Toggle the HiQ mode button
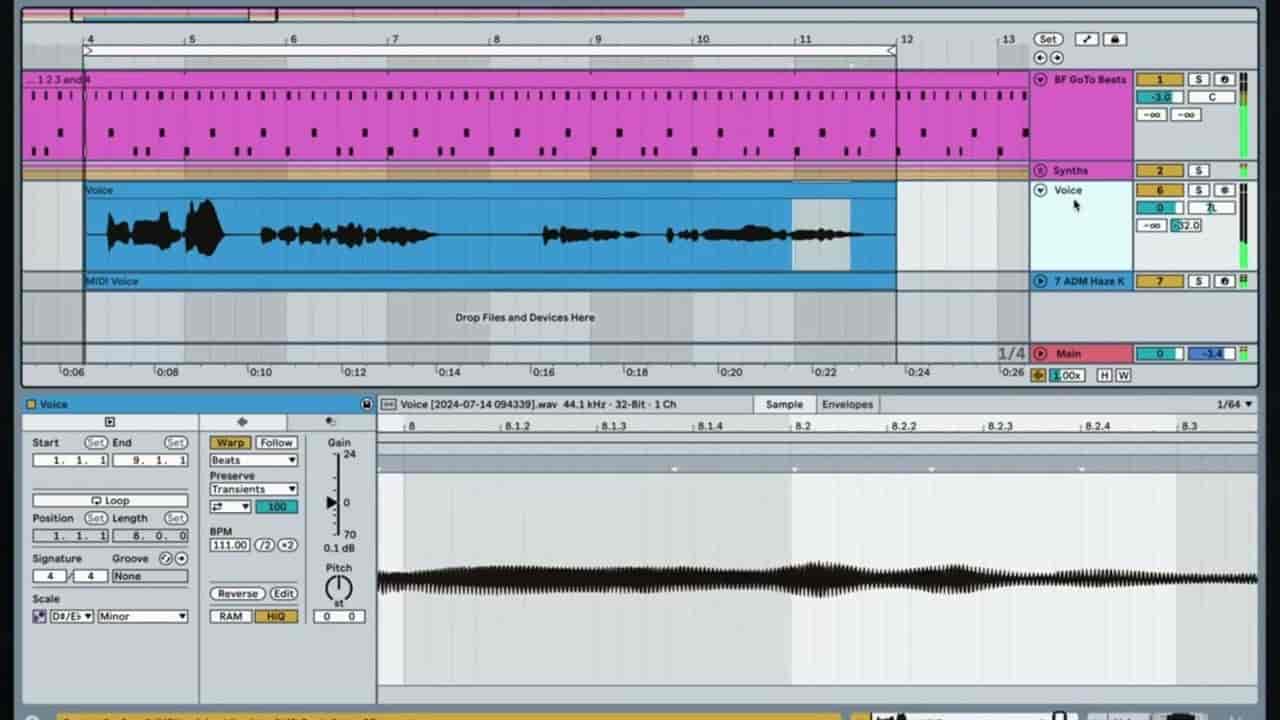The width and height of the screenshot is (1280, 720). tap(276, 617)
